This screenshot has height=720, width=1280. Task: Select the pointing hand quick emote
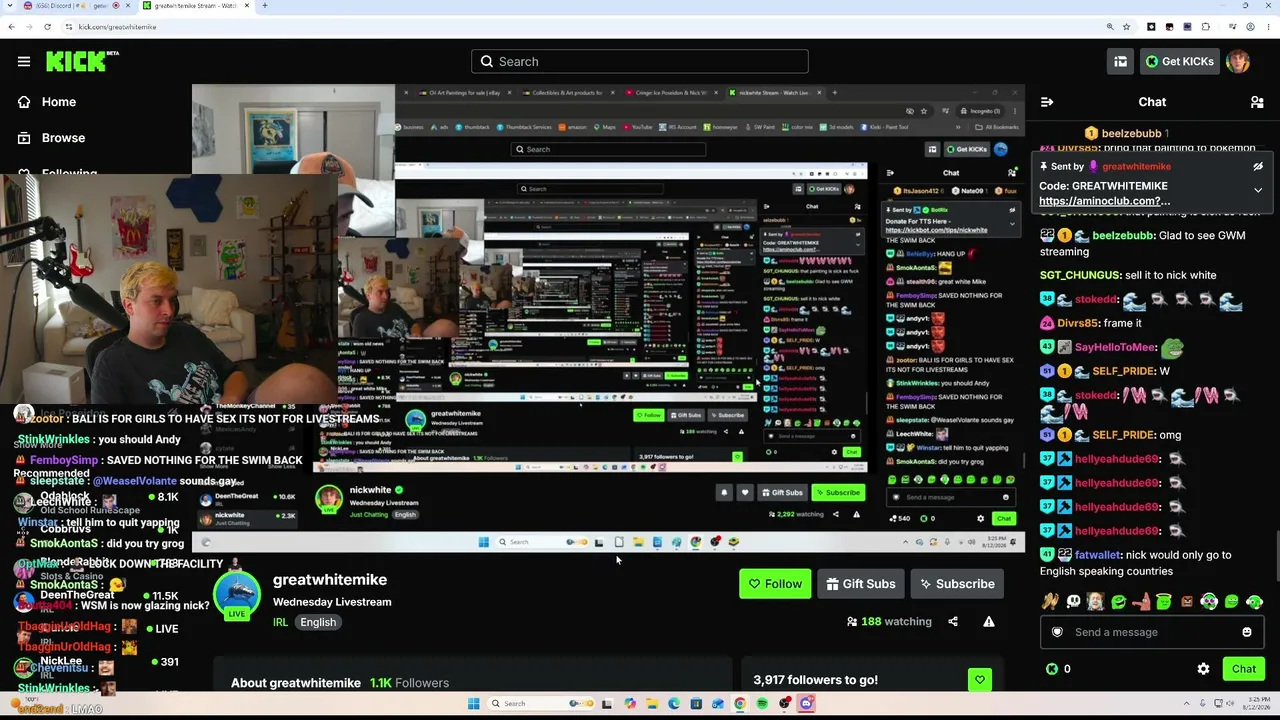1141,602
